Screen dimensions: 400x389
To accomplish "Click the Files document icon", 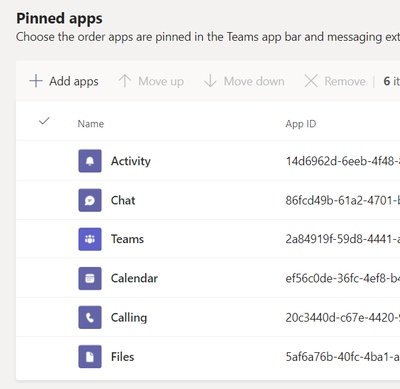I will tap(90, 357).
